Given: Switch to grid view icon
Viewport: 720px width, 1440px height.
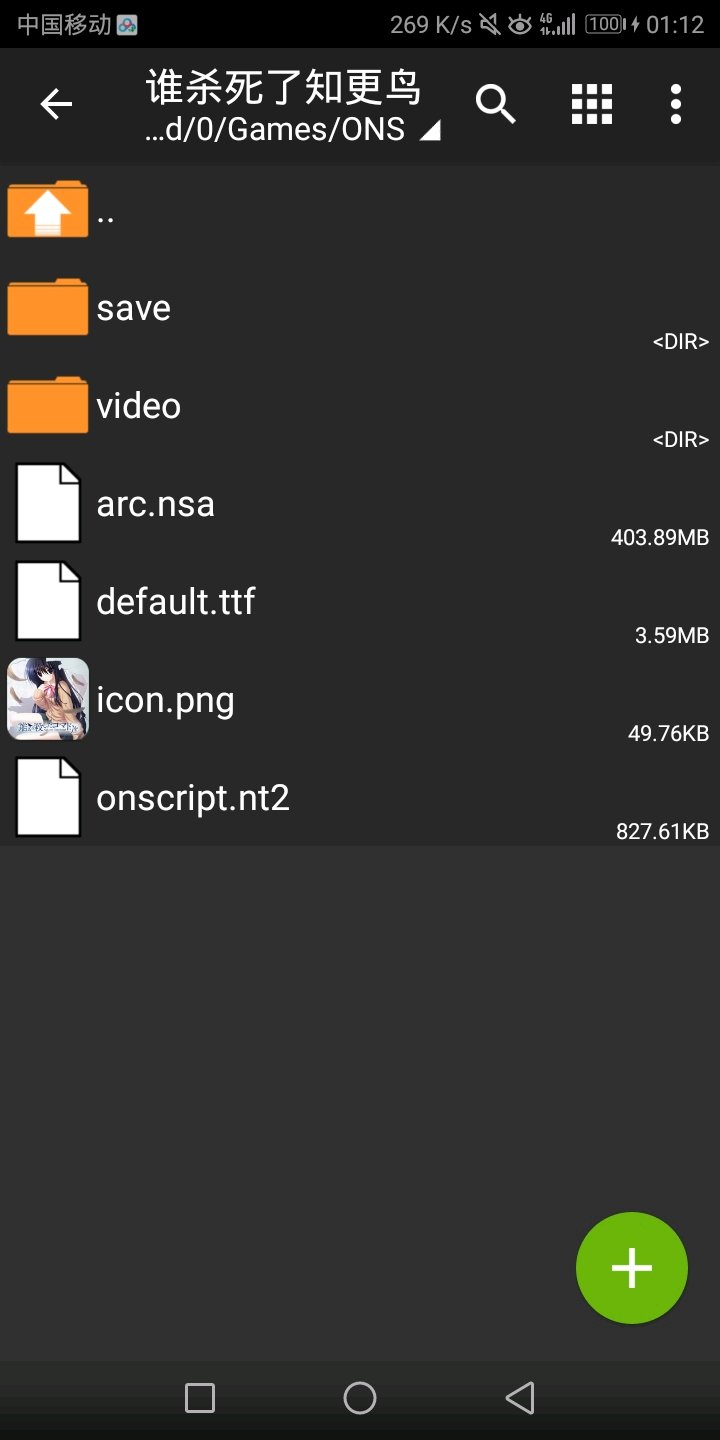Looking at the screenshot, I should tap(591, 104).
